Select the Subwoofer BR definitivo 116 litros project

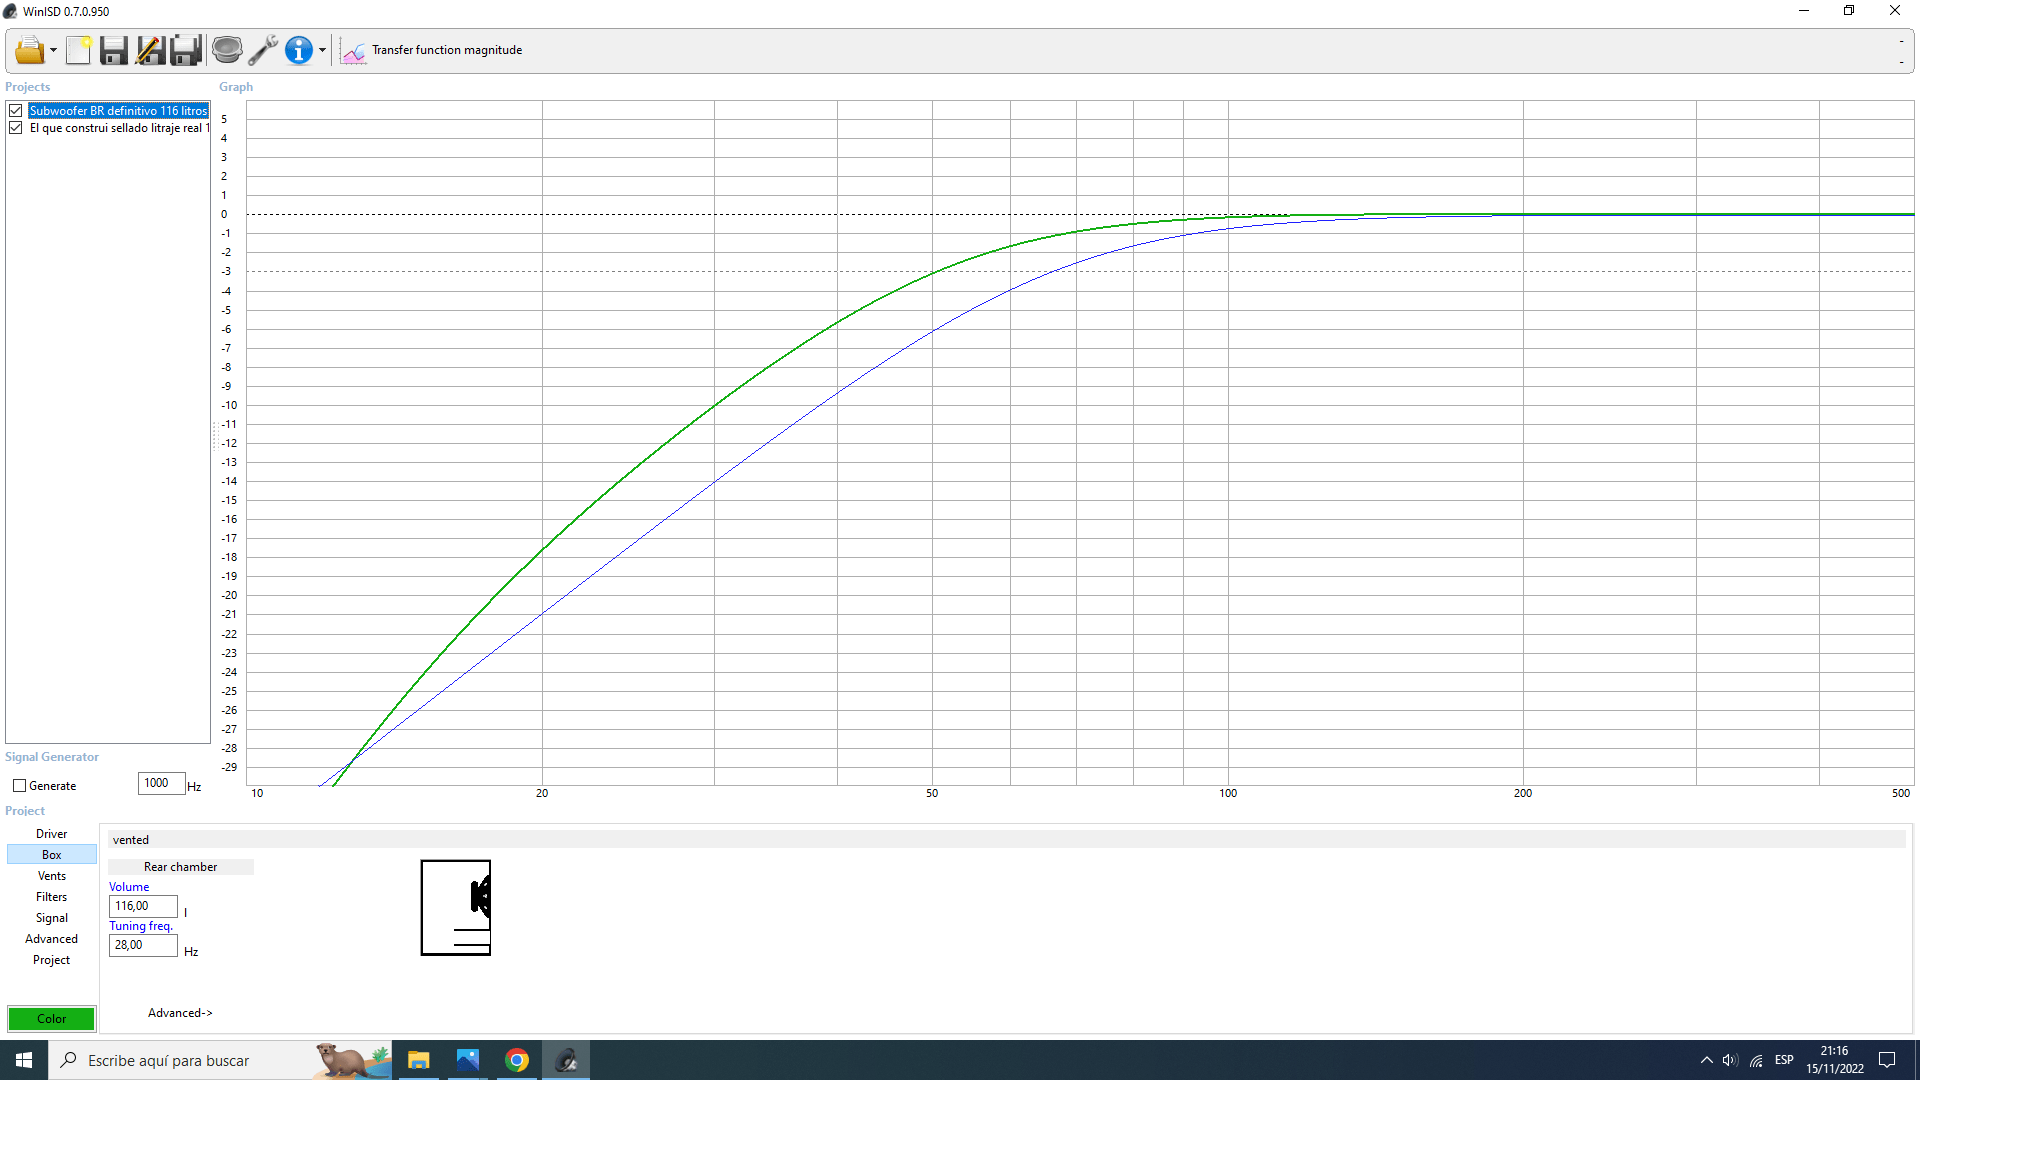(x=118, y=111)
